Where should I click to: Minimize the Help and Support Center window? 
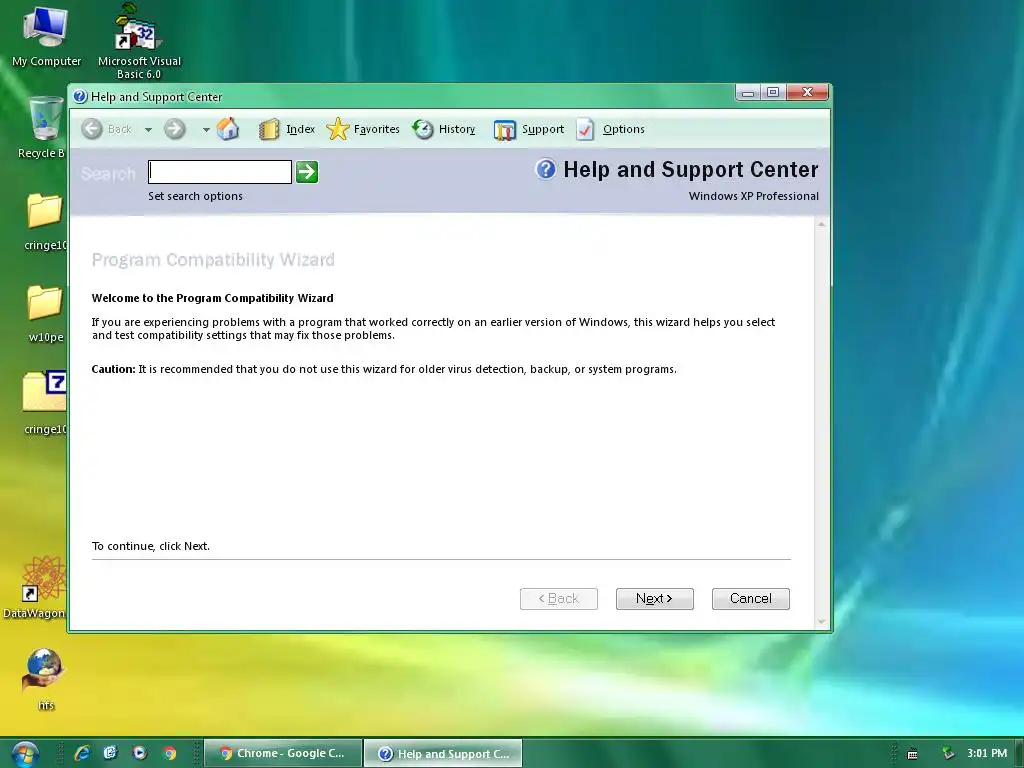[748, 93]
